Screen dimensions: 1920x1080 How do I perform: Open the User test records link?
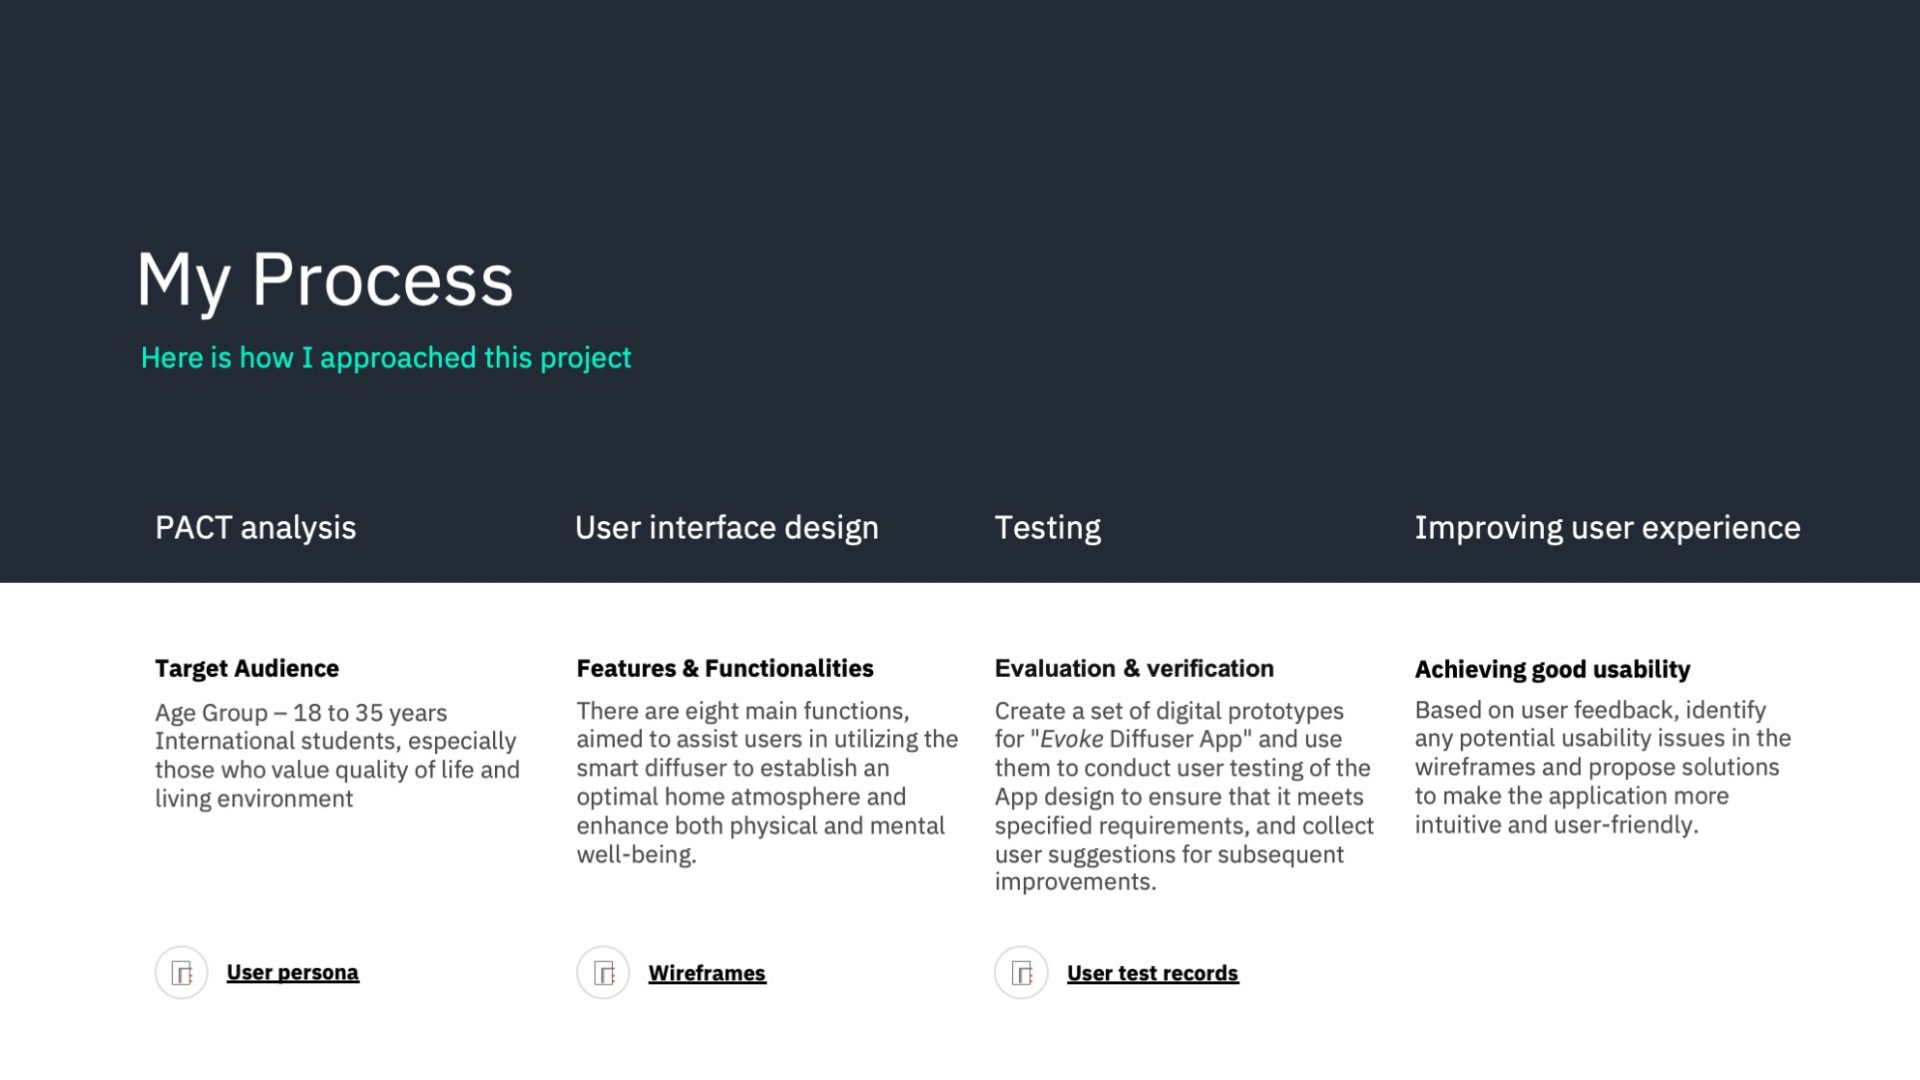pos(1152,973)
